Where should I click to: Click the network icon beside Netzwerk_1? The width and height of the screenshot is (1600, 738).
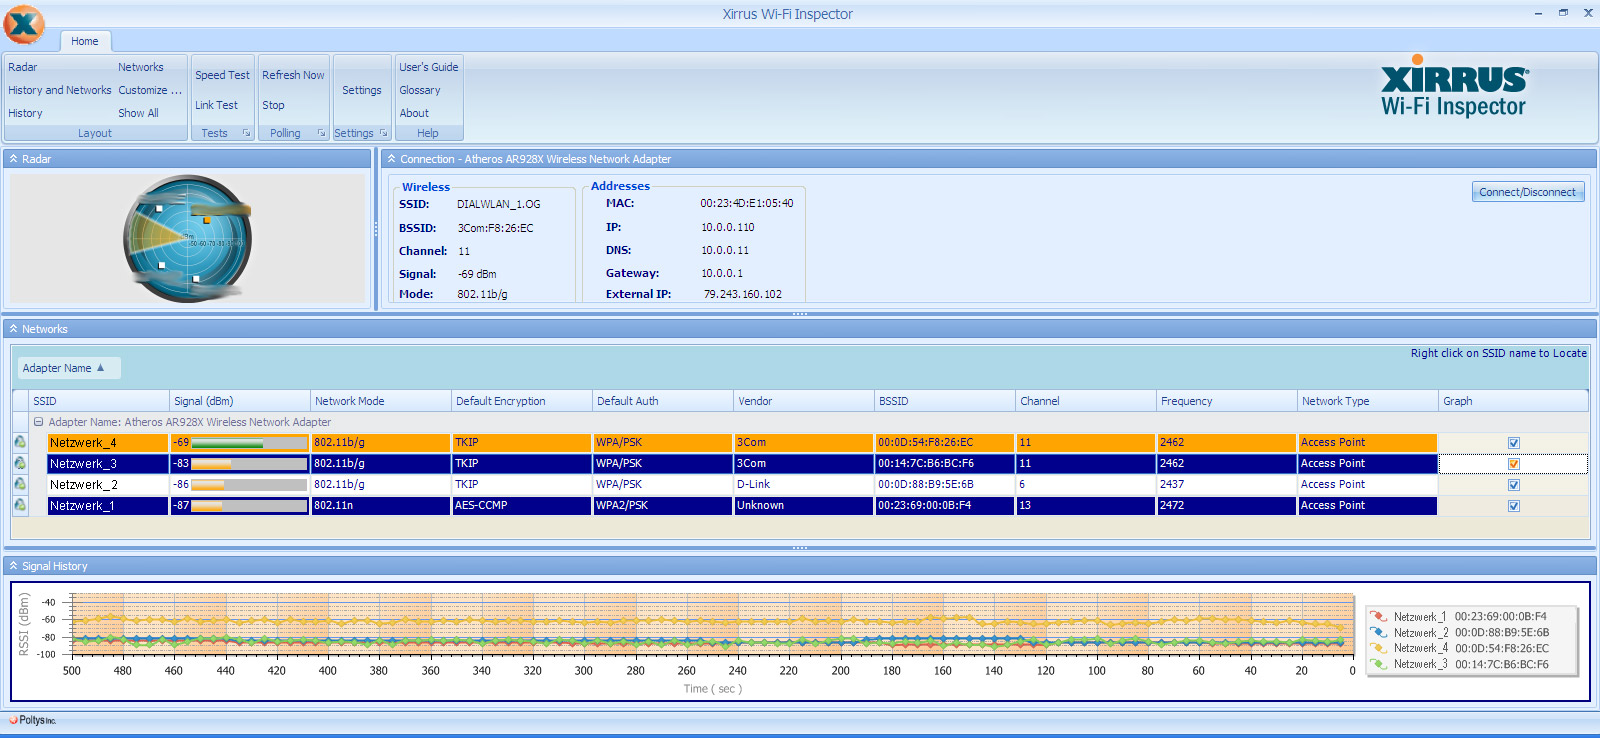[x=20, y=505]
